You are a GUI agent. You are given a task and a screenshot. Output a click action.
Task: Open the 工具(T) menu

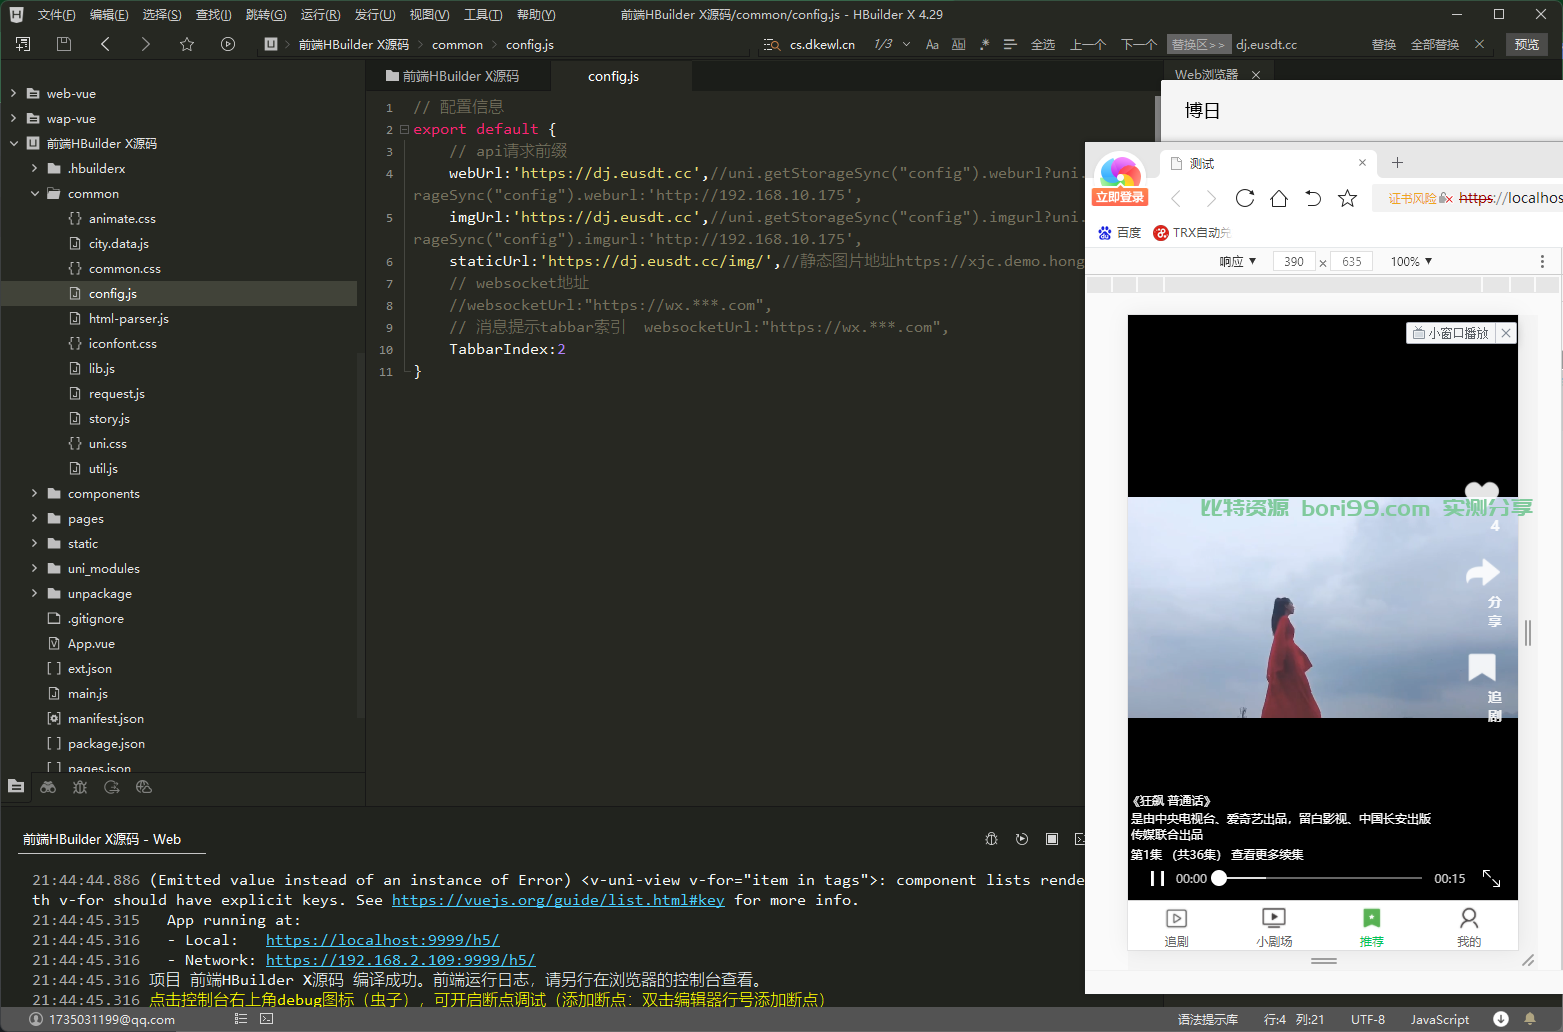(483, 14)
